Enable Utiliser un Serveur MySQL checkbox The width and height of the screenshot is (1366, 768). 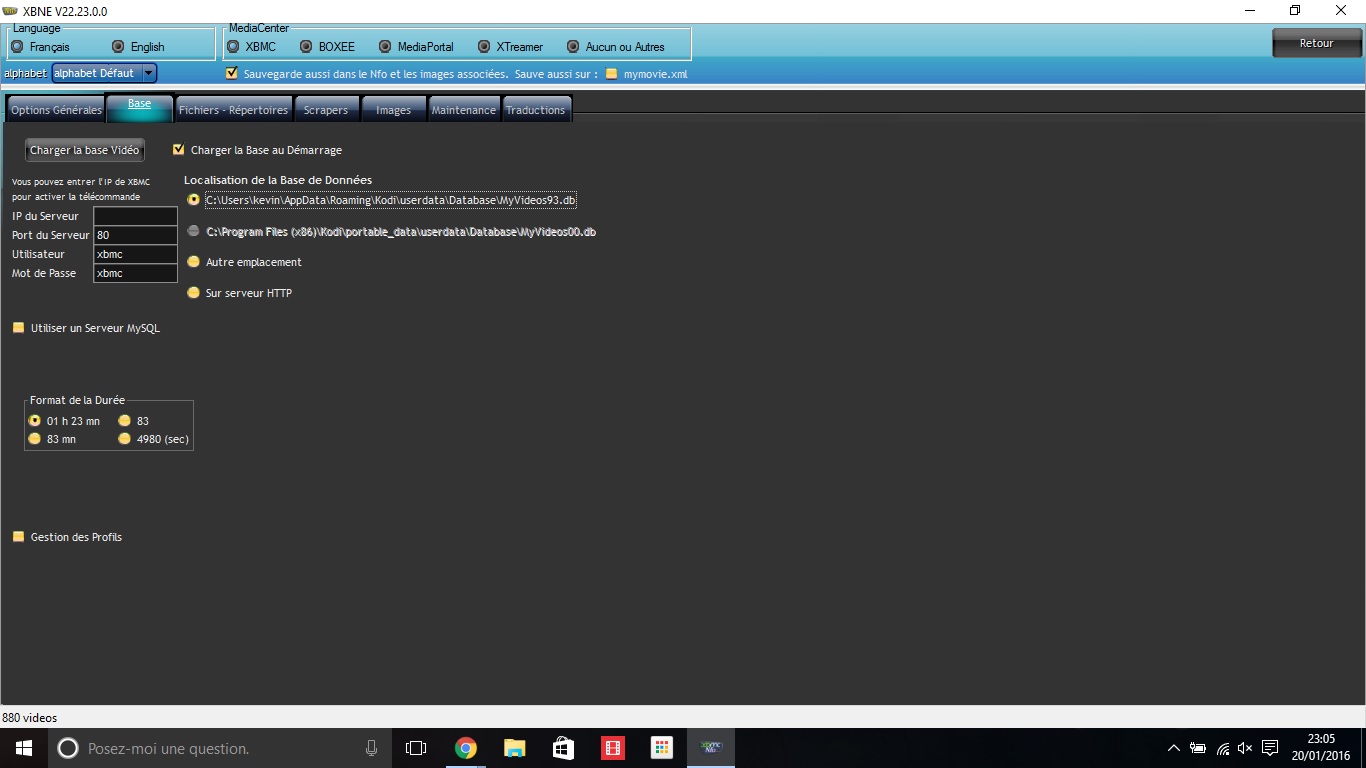coord(18,328)
